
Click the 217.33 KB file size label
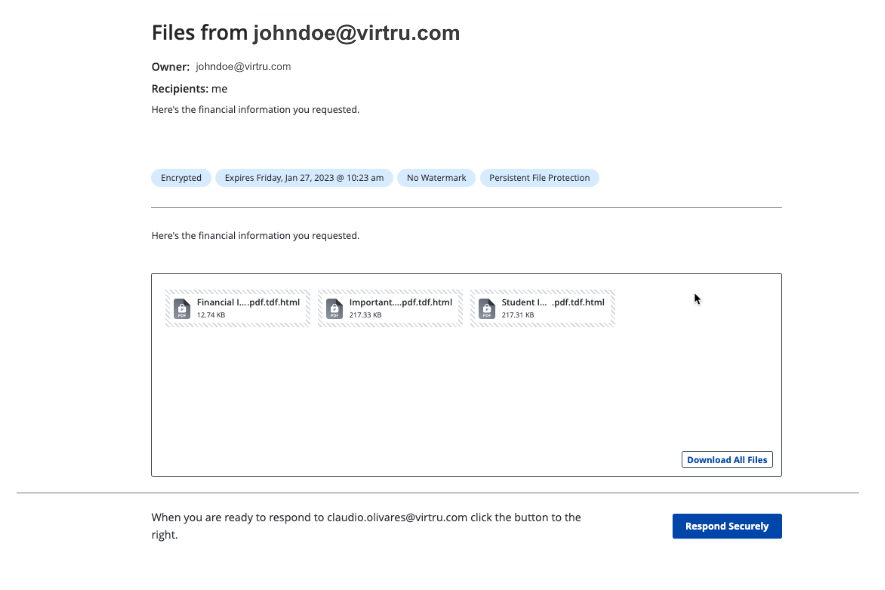[x=365, y=315]
